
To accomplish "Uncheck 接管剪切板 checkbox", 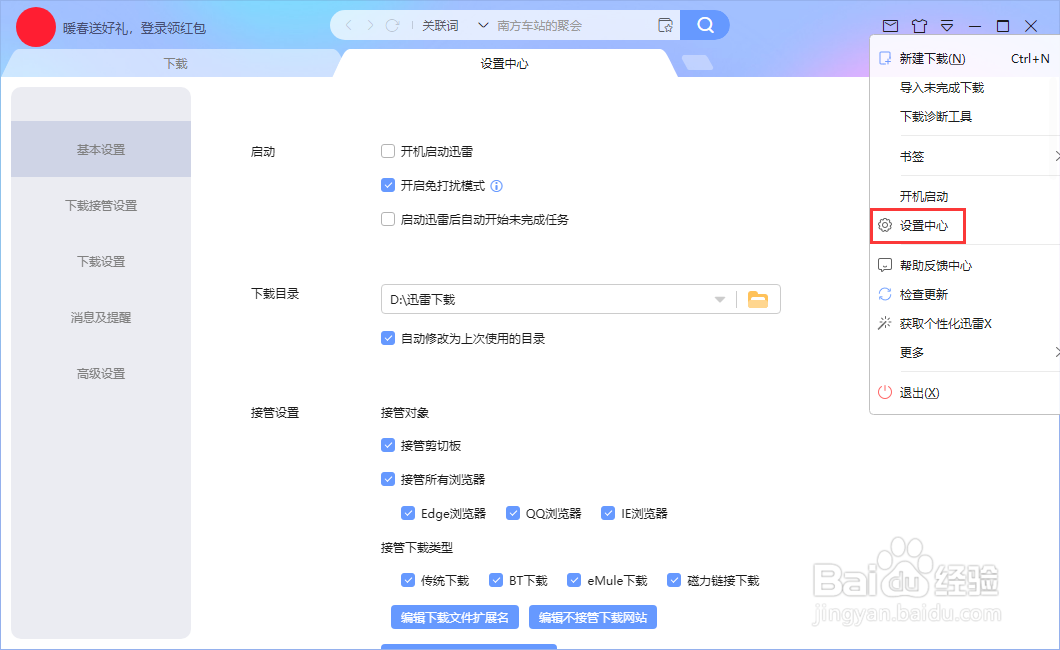I will tap(388, 445).
